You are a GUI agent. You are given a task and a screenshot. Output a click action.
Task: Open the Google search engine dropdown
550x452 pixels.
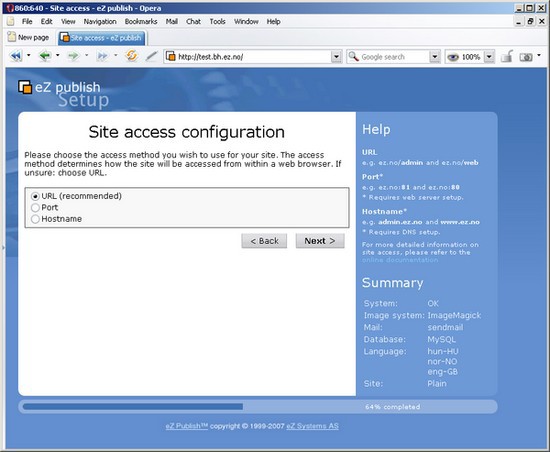pos(435,56)
